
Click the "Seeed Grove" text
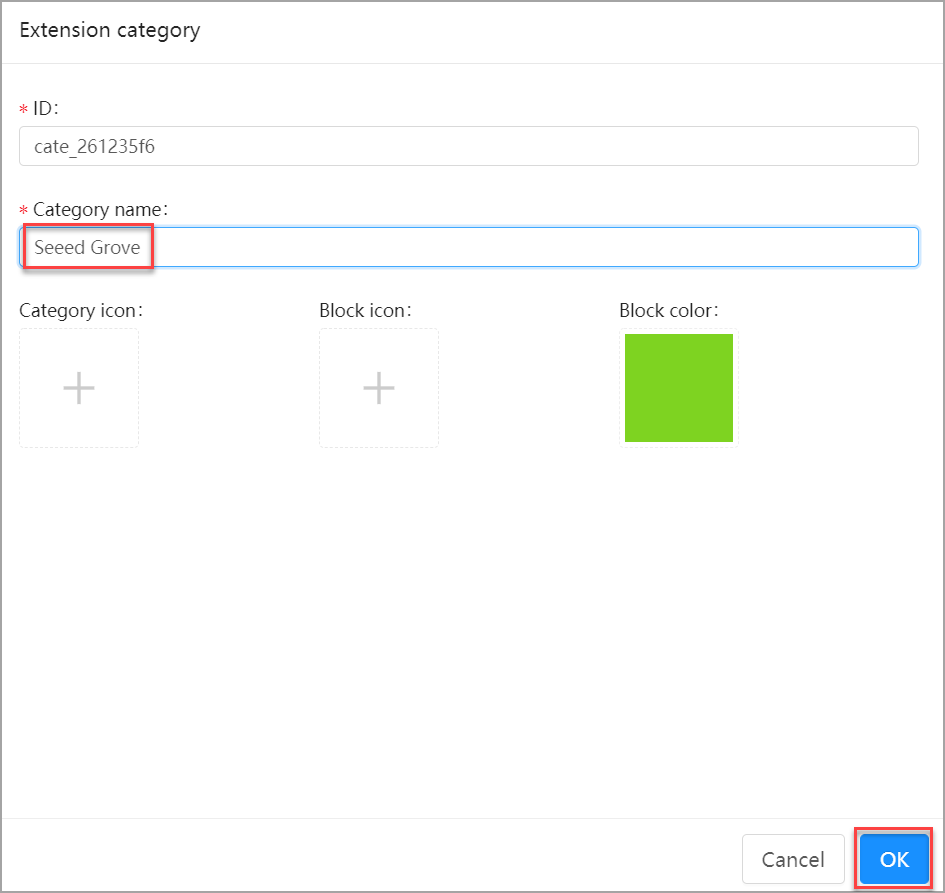(88, 247)
